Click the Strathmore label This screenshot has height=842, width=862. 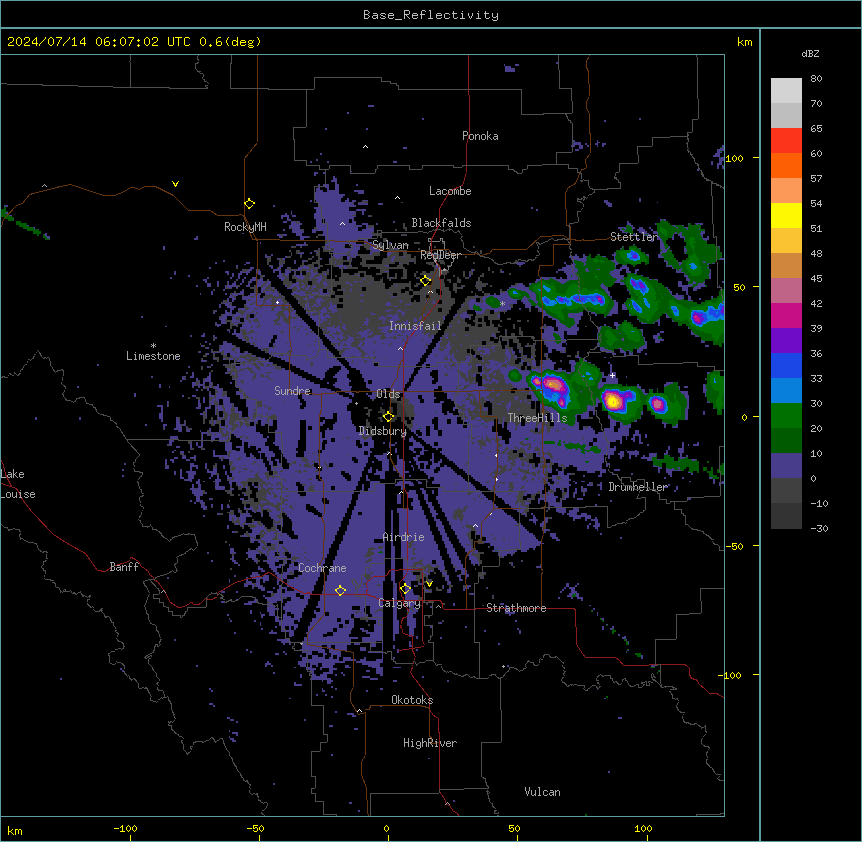point(516,608)
